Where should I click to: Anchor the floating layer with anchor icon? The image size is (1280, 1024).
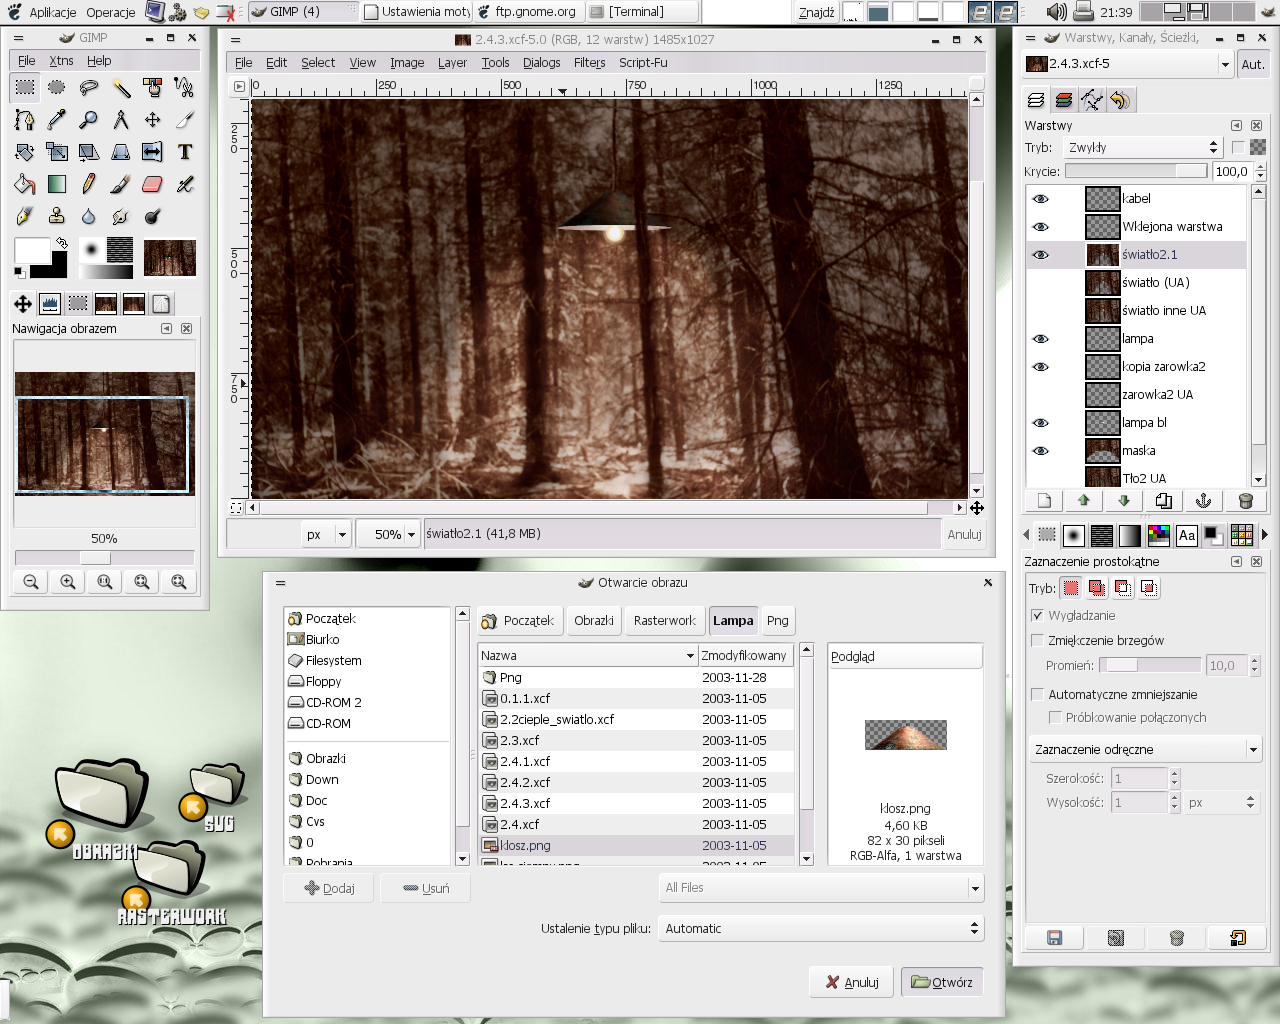1204,501
